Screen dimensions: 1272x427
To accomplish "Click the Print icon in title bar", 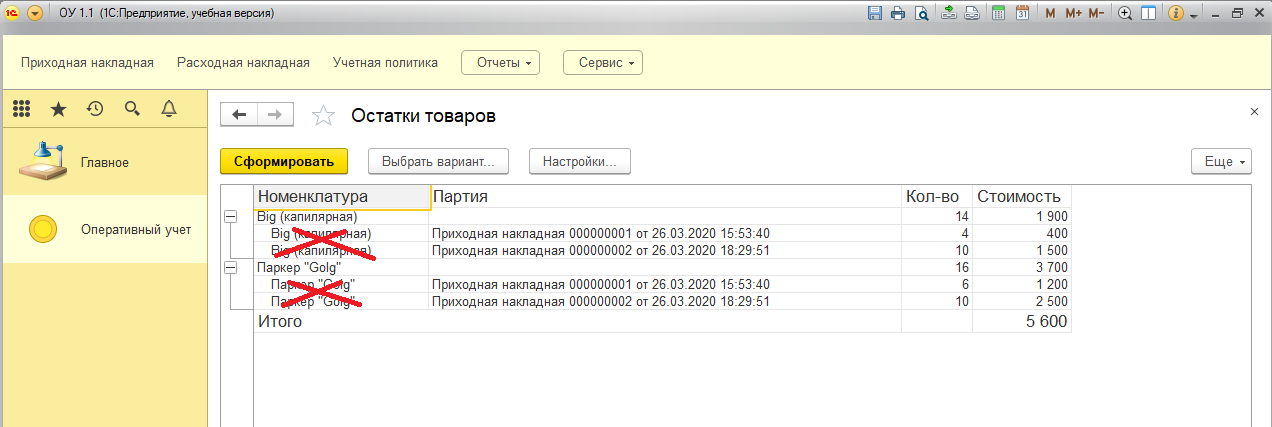I will (x=898, y=14).
